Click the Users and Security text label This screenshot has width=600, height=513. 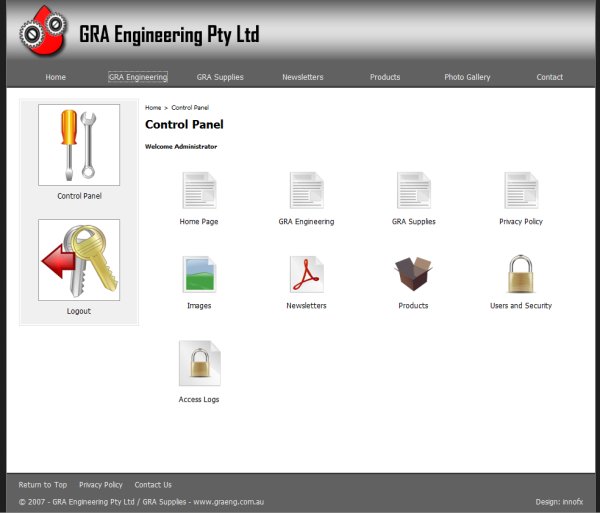point(521,306)
